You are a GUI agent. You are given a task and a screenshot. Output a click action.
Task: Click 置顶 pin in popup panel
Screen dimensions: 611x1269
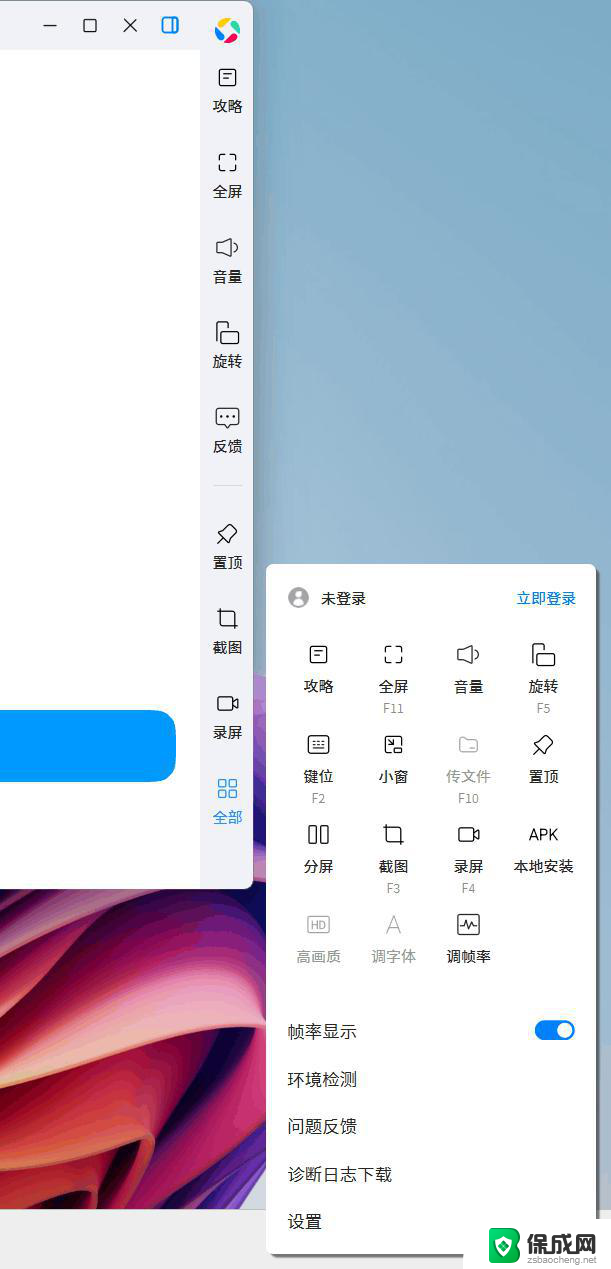(544, 759)
